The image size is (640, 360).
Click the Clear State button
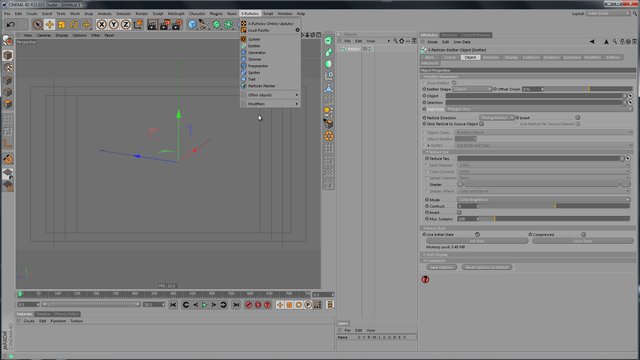click(x=582, y=241)
